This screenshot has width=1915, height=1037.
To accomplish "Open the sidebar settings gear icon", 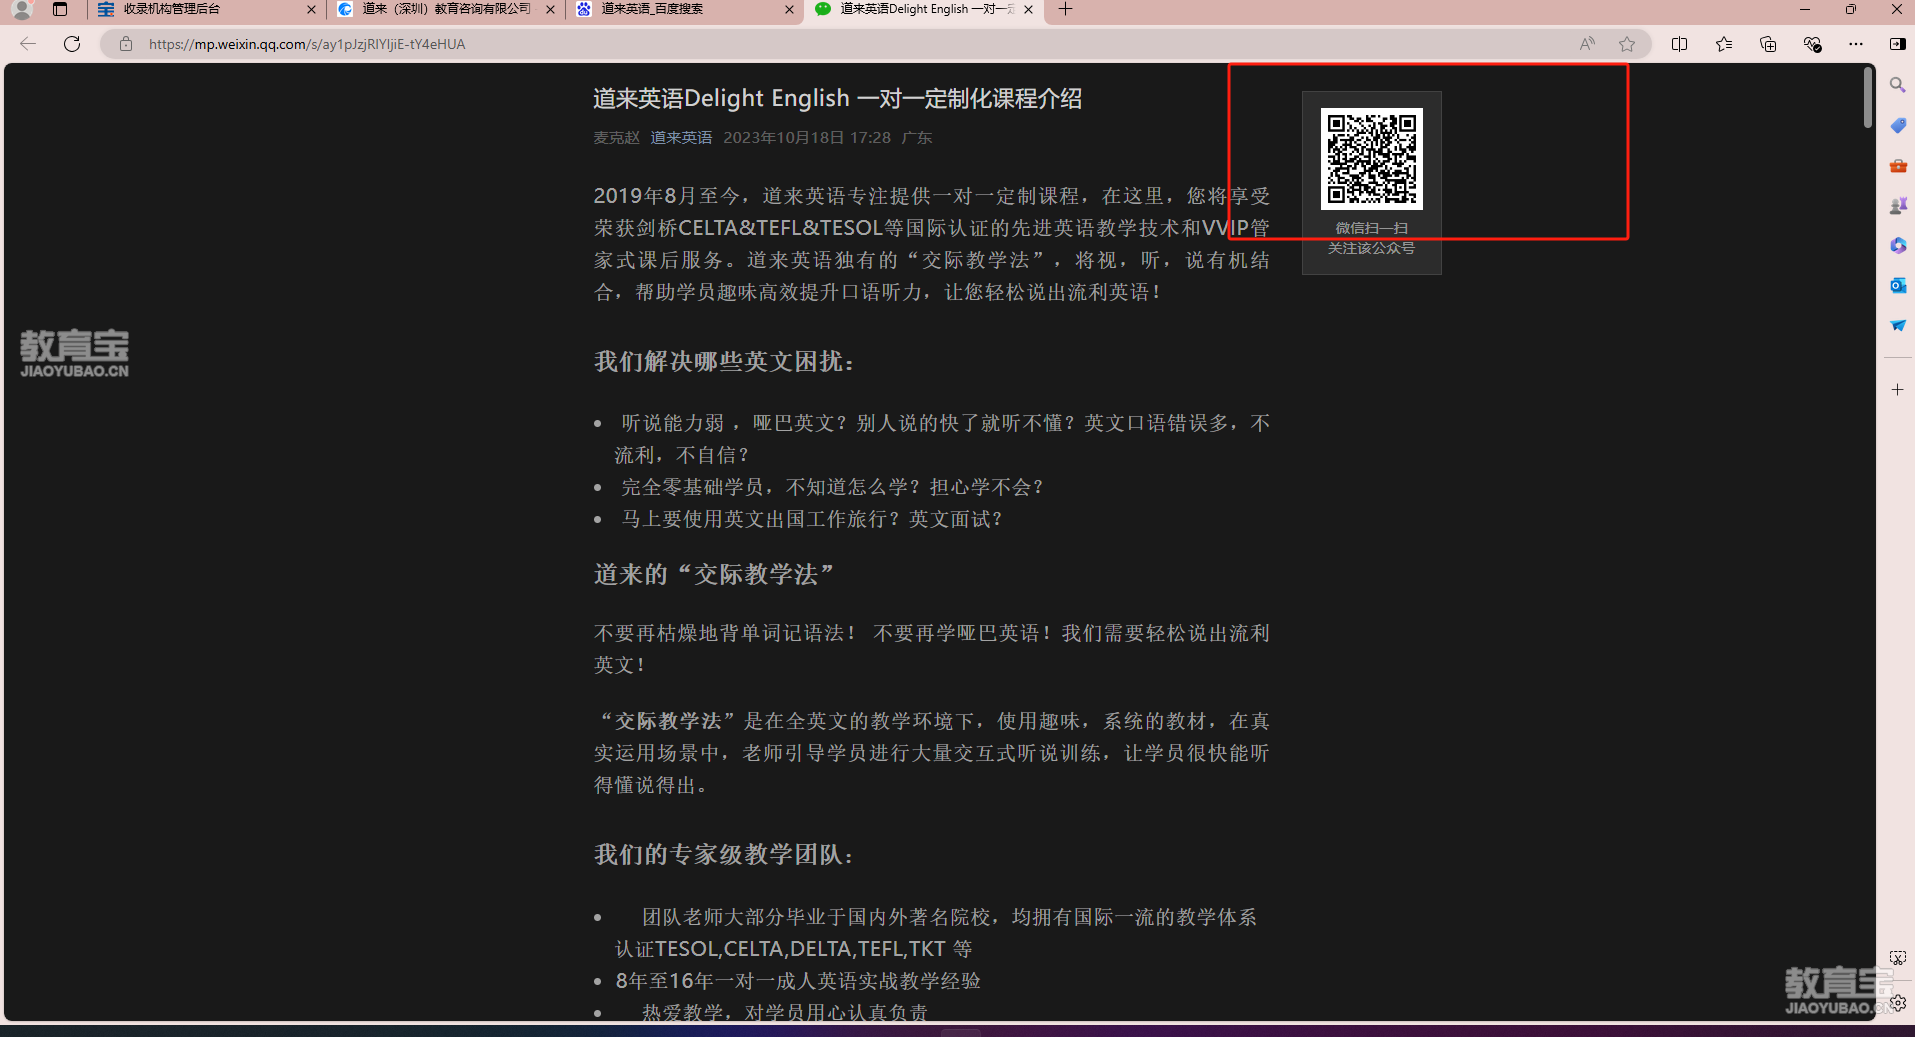I will click(x=1897, y=1002).
